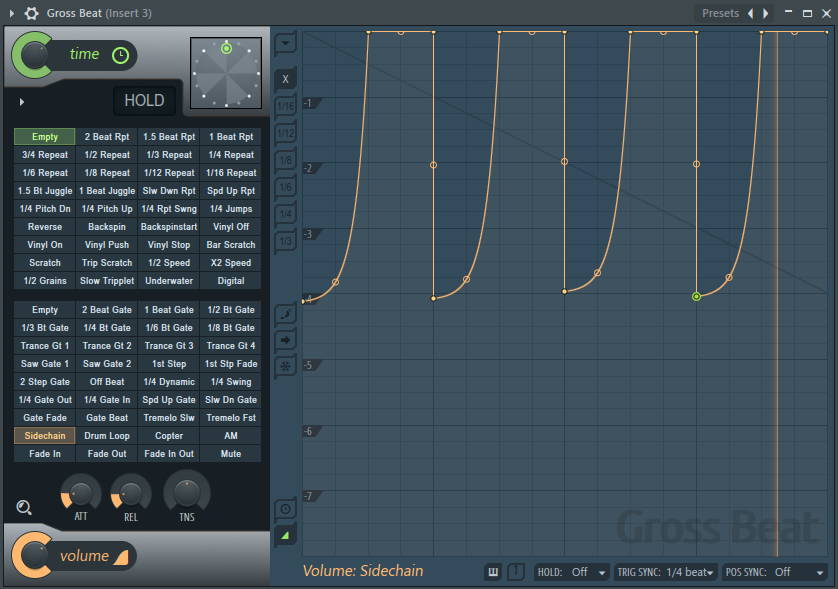Select the 1/4 Pitch Dn time preset
Image resolution: width=838 pixels, height=589 pixels.
click(45, 209)
